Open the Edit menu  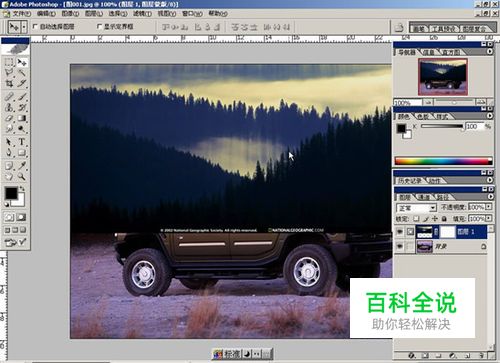[46, 14]
